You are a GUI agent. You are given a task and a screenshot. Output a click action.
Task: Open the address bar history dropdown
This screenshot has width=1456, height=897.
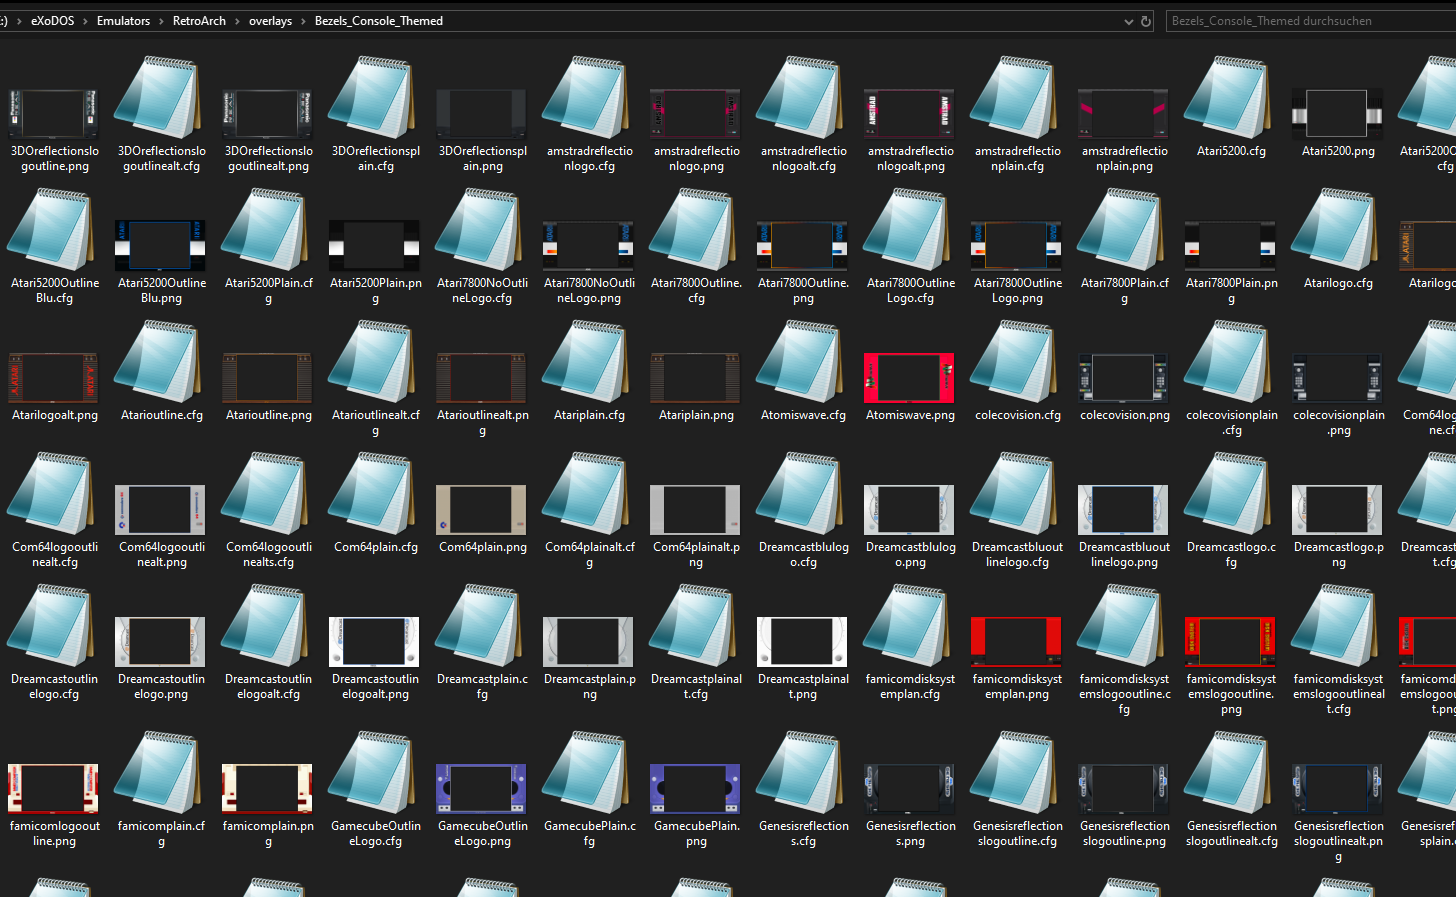point(1128,21)
